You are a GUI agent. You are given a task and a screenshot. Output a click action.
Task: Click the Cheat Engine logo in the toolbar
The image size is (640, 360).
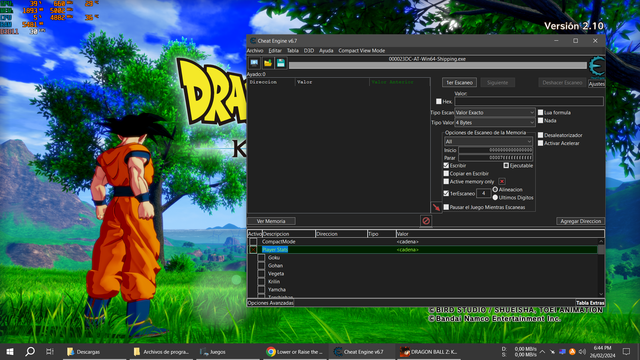click(x=597, y=67)
